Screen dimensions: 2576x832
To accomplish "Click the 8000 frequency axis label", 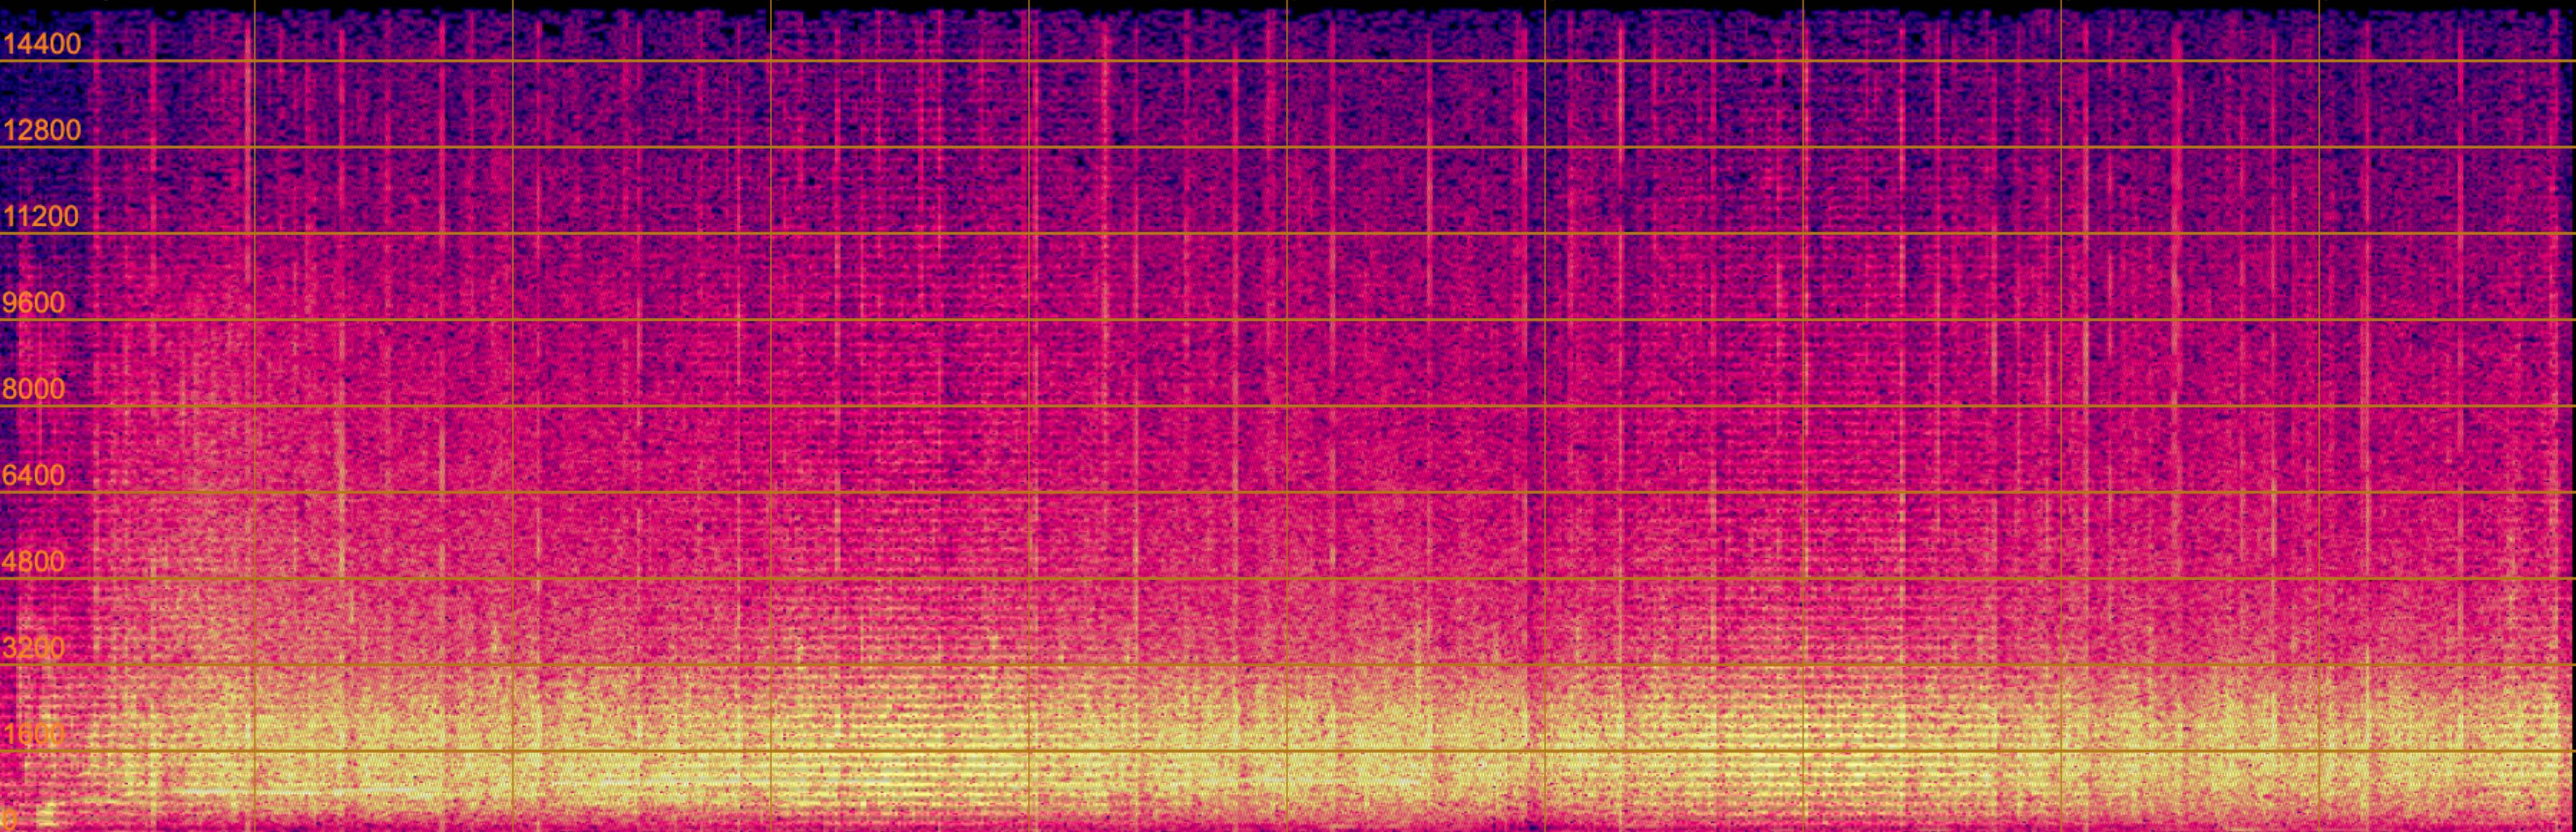I will pyautogui.click(x=33, y=389).
